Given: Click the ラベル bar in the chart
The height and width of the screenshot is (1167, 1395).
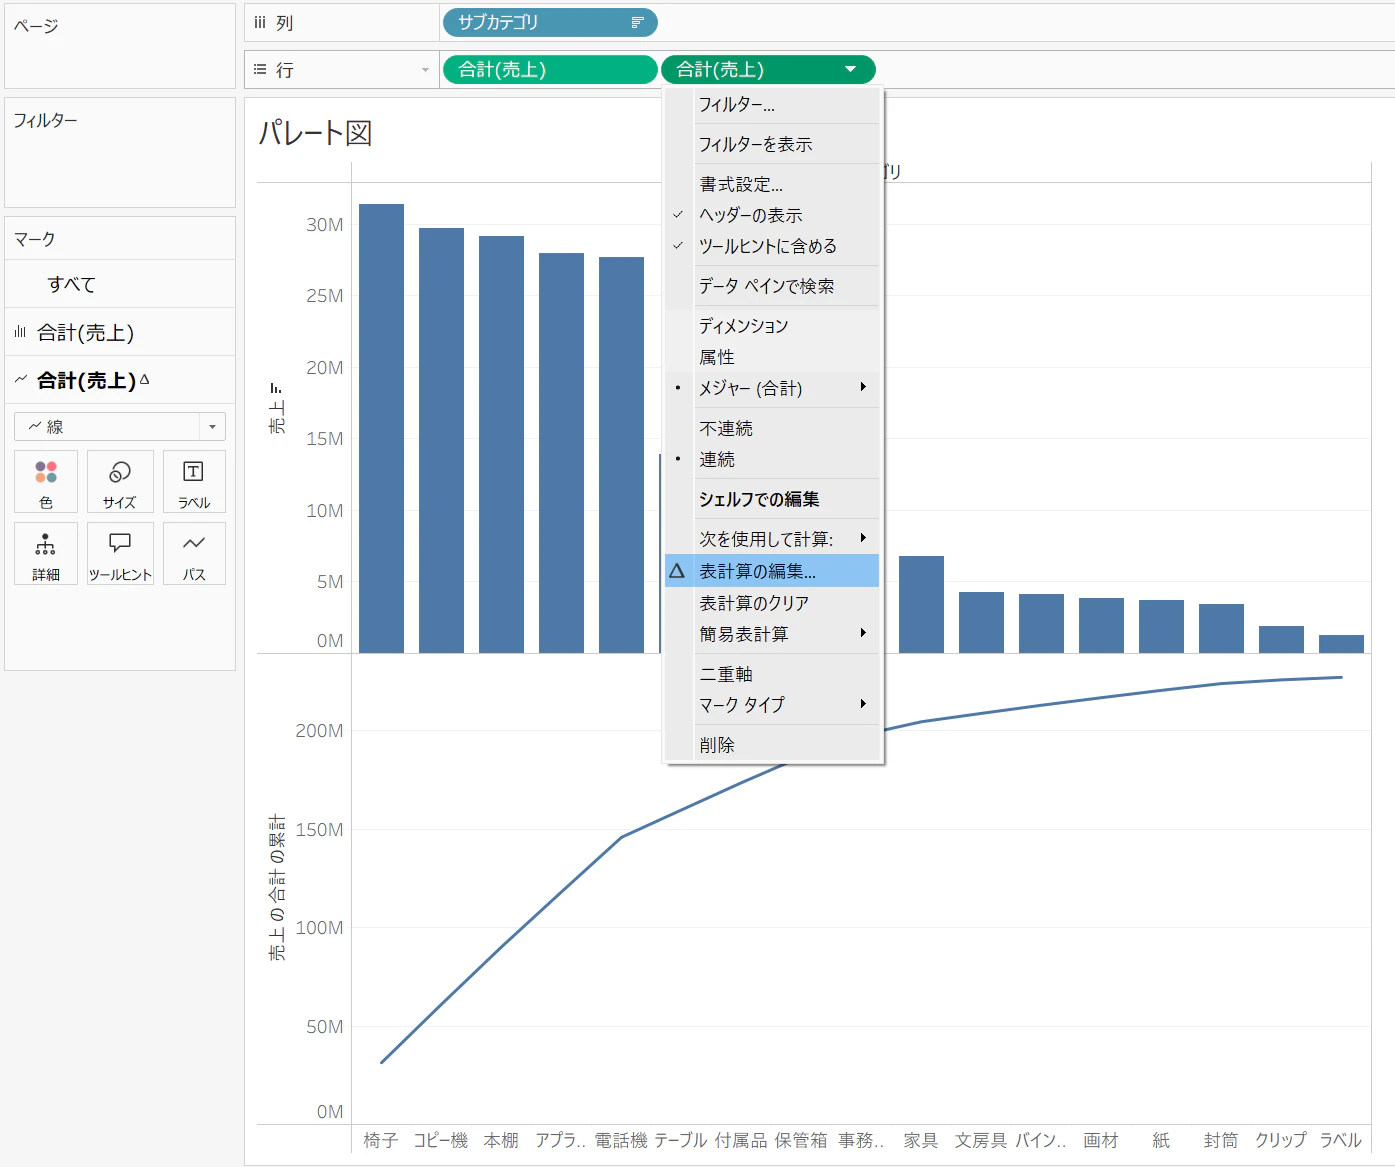Looking at the screenshot, I should [x=1341, y=644].
